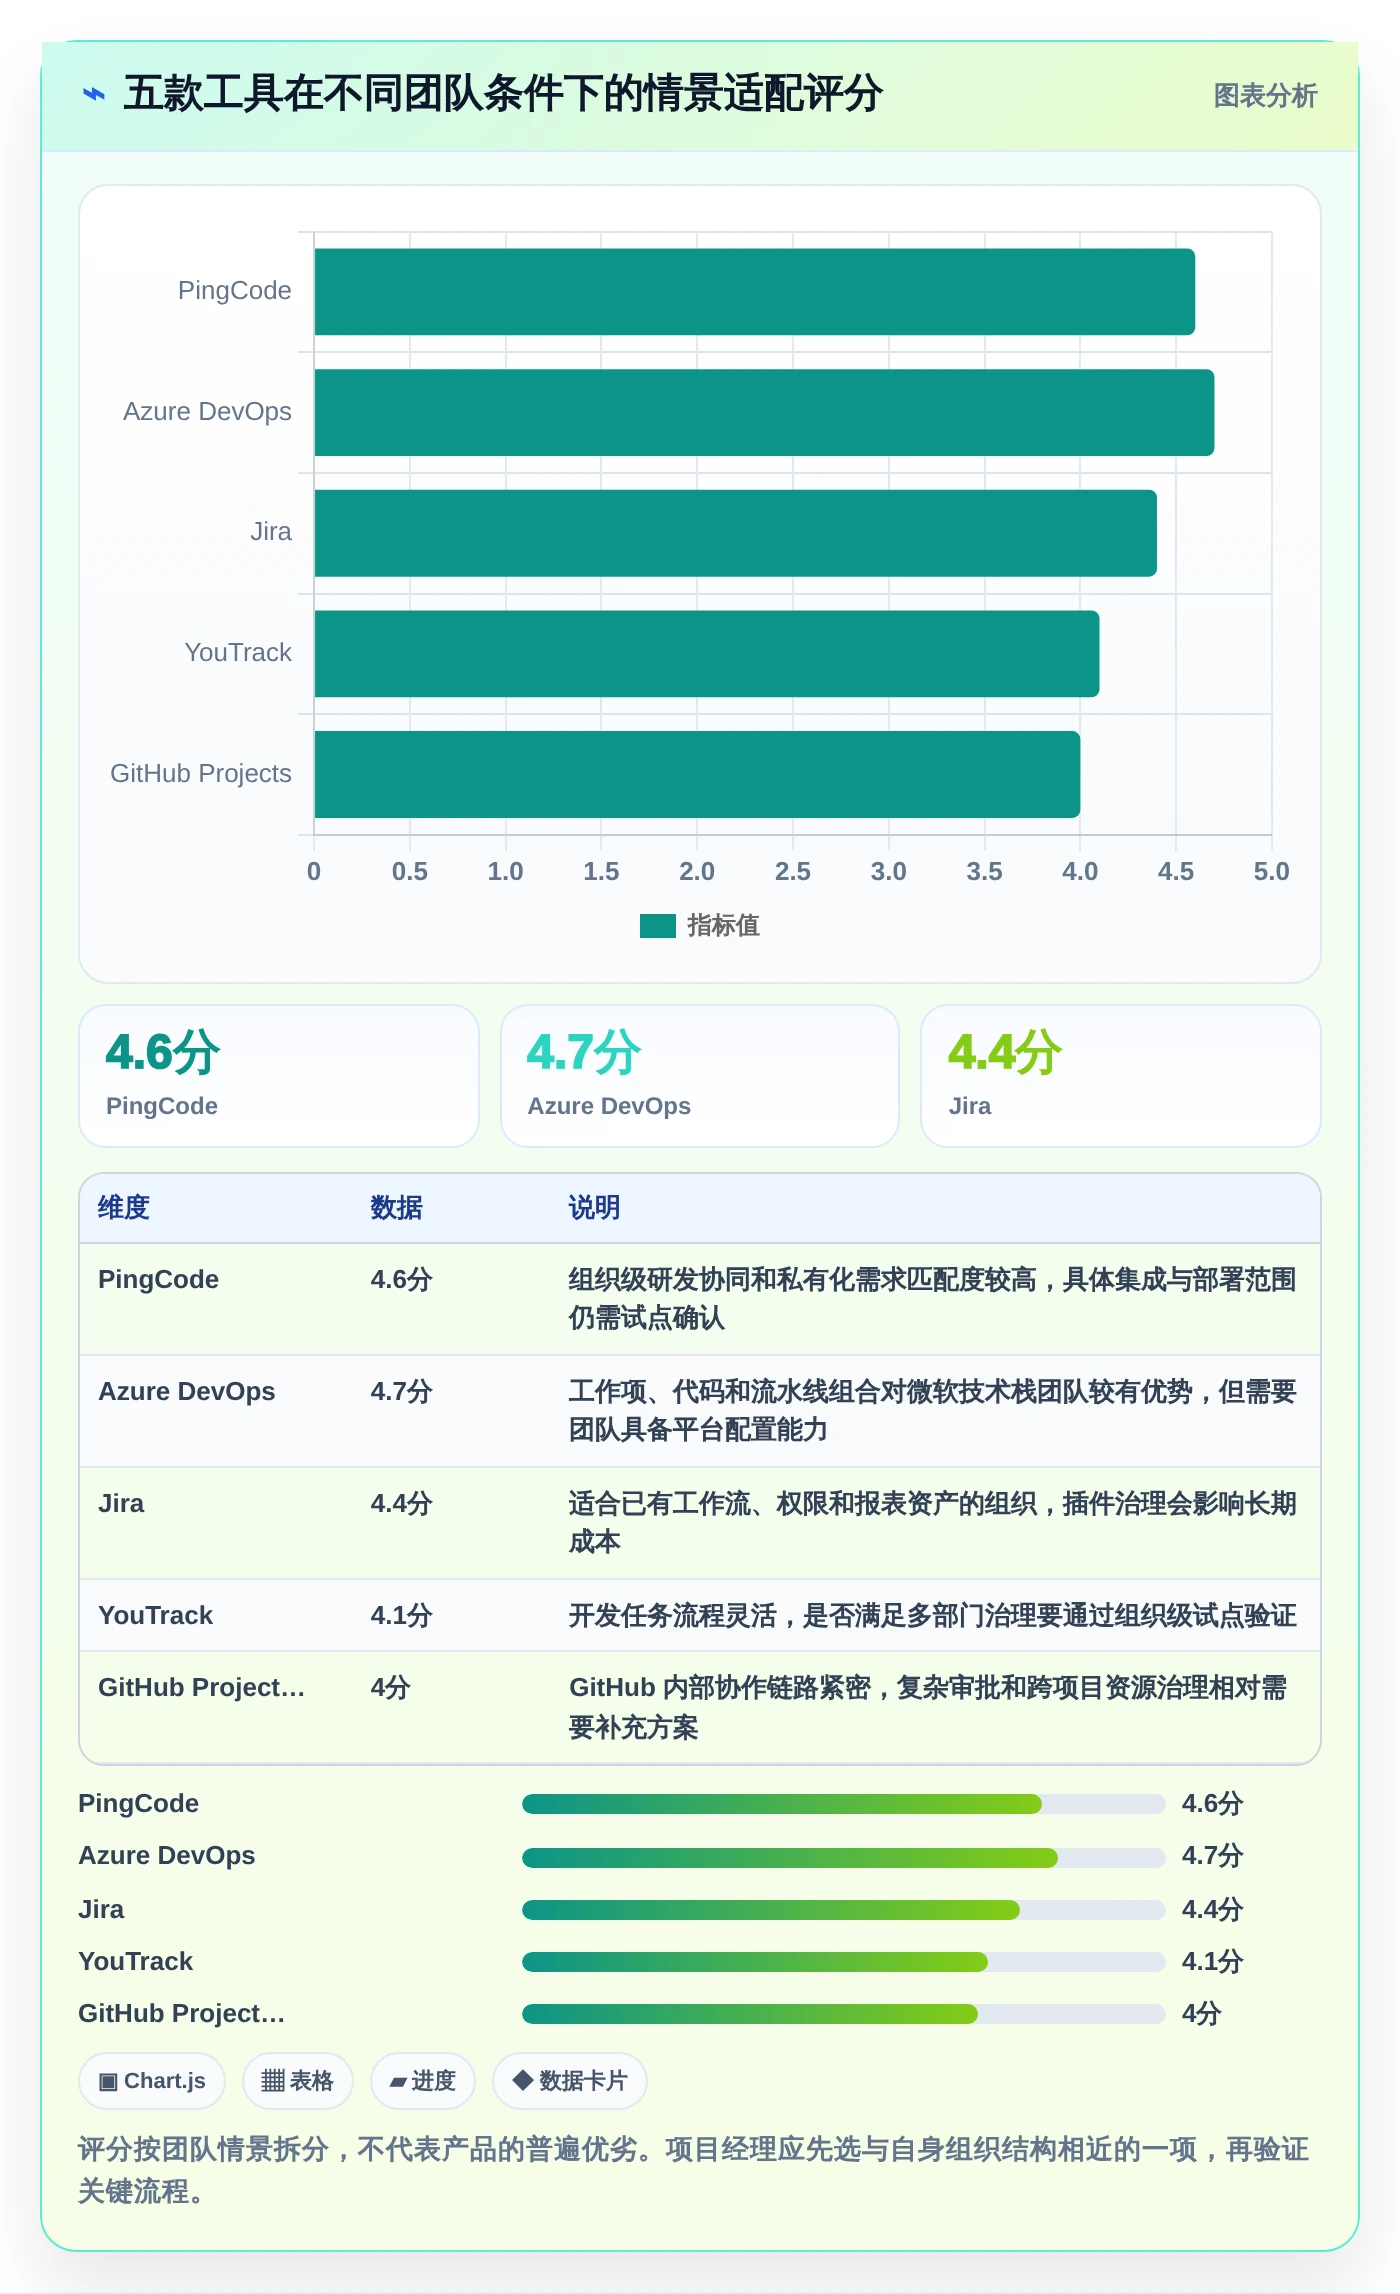Viewport: 1400px width, 2294px height.
Task: Click the 4.6分 value in the table
Action: point(401,1280)
